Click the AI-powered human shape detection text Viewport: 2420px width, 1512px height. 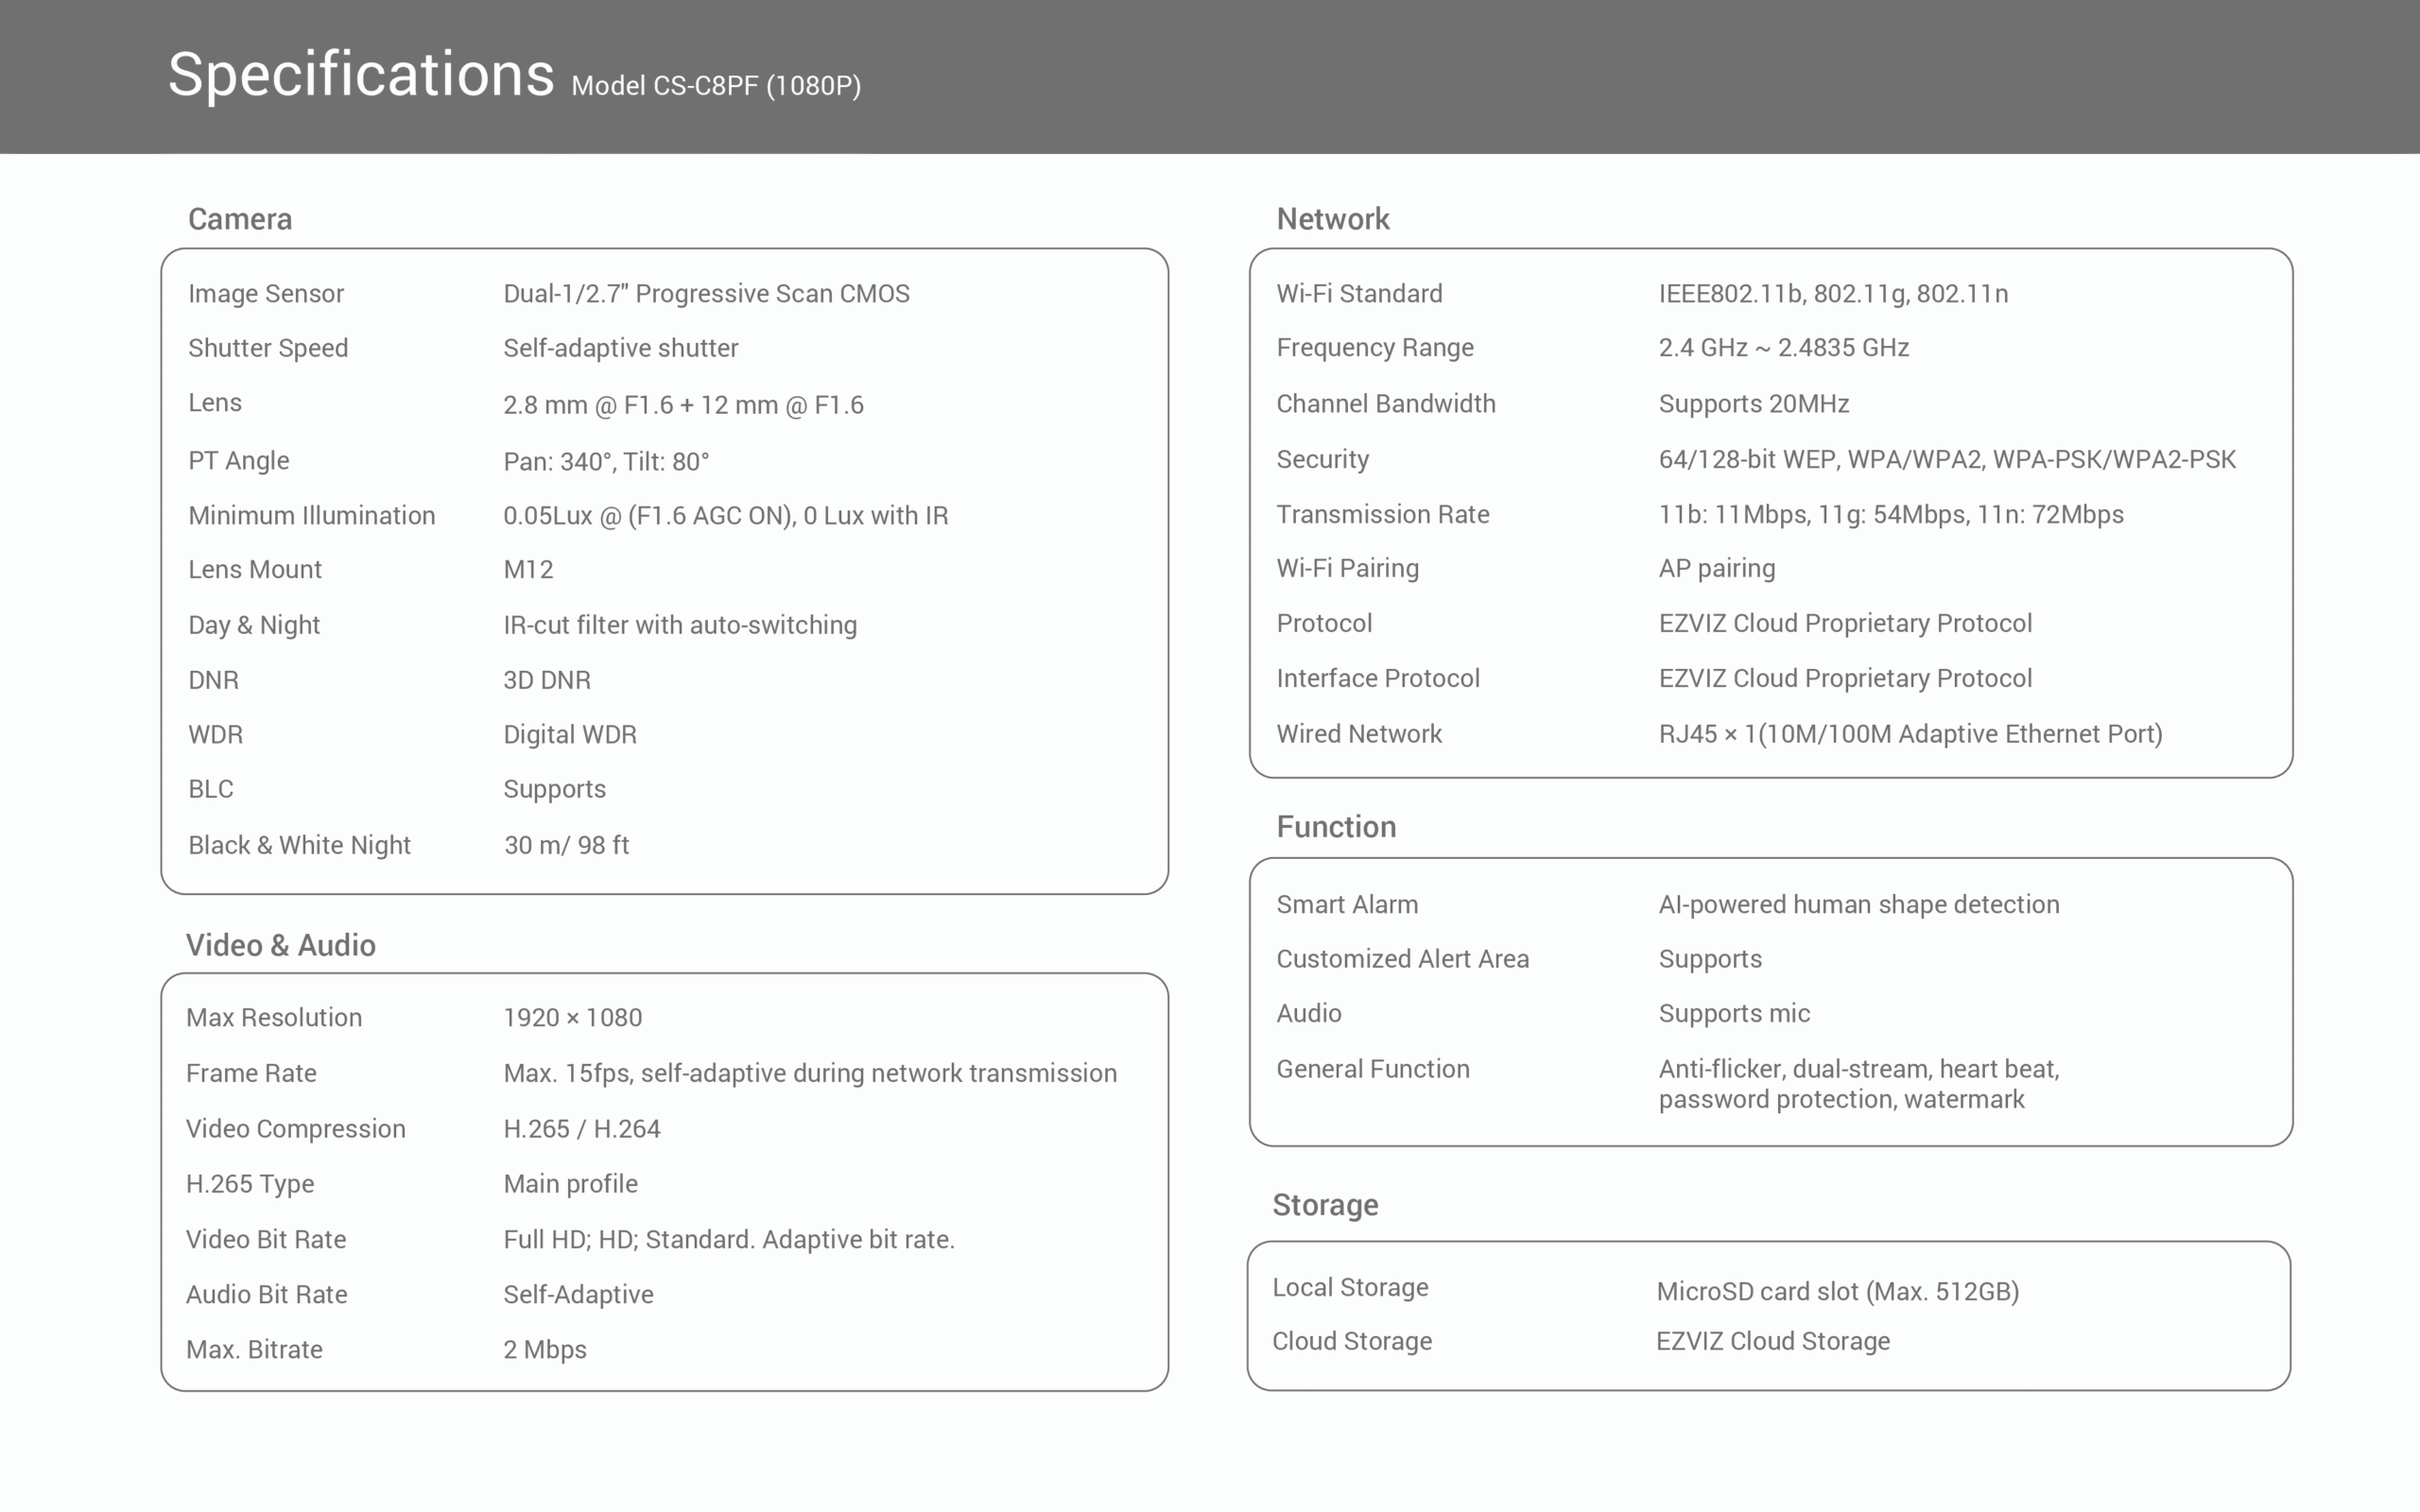click(1858, 905)
